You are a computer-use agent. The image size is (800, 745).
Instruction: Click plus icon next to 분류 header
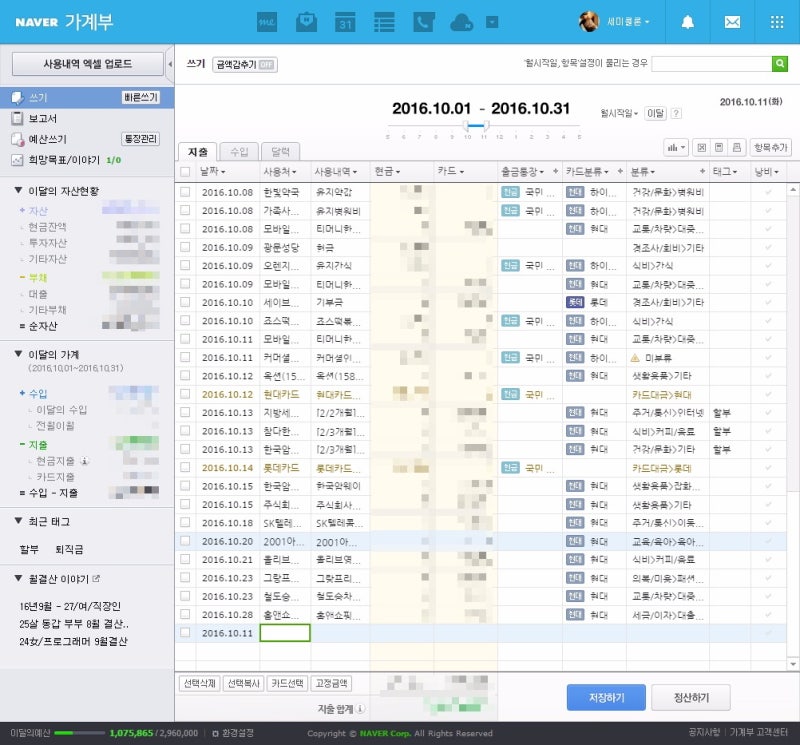(x=702, y=171)
